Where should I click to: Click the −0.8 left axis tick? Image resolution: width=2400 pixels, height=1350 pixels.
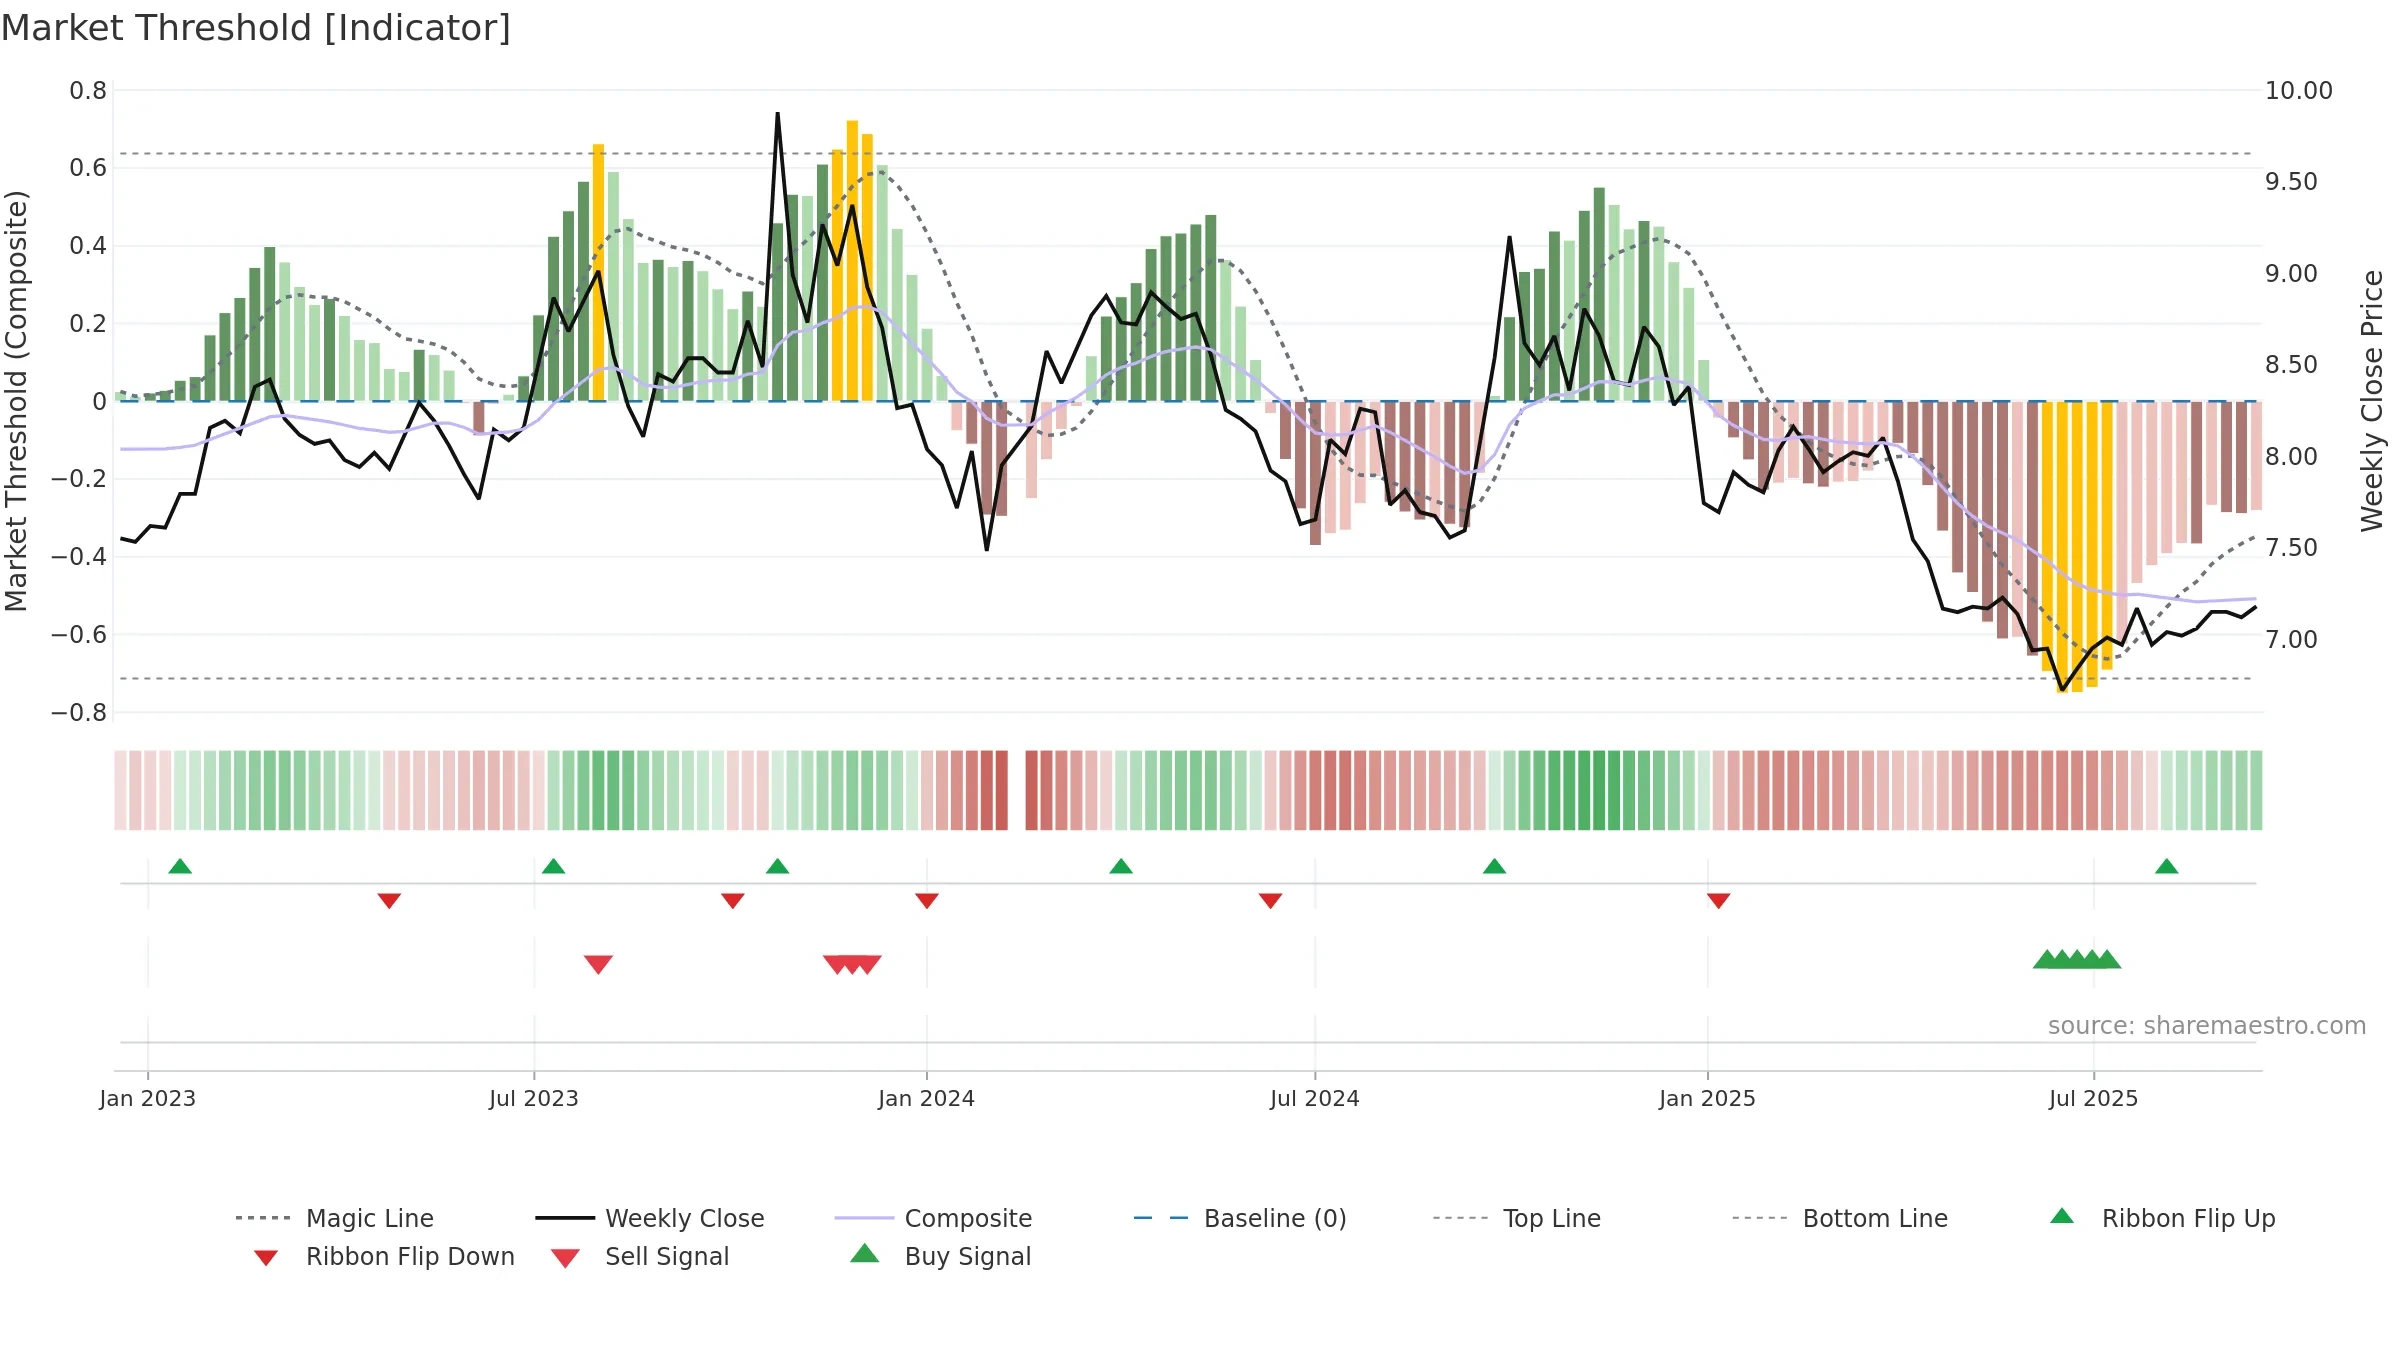pos(79,712)
